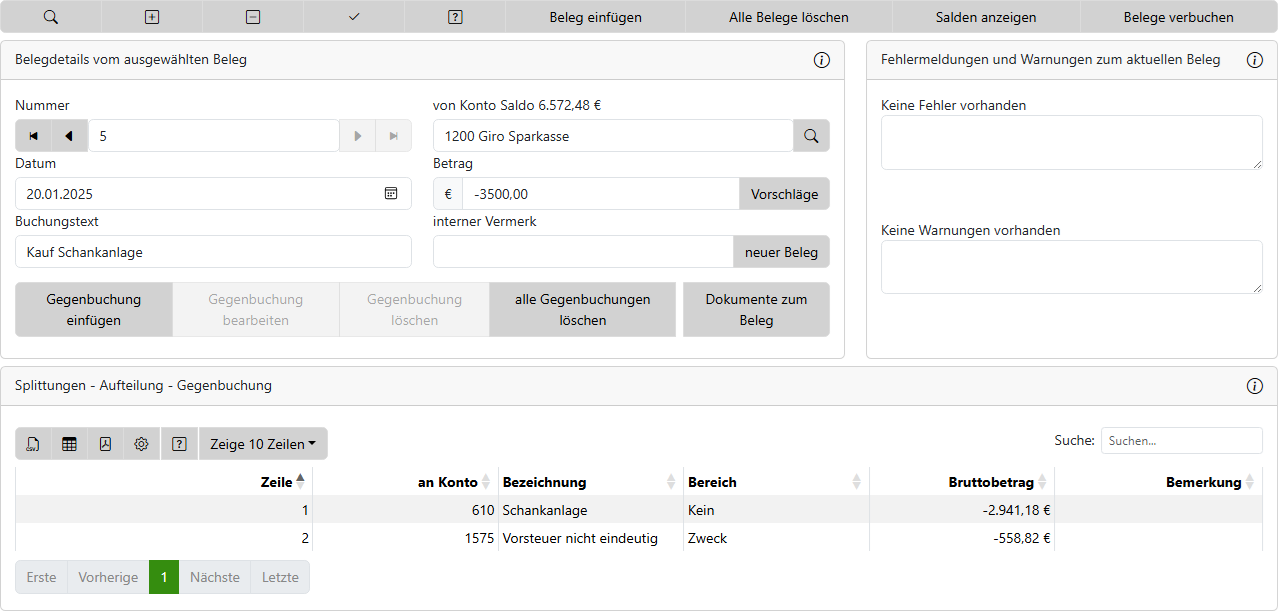Go to the previous Beleg number
The image size is (1278, 611).
(x=69, y=136)
